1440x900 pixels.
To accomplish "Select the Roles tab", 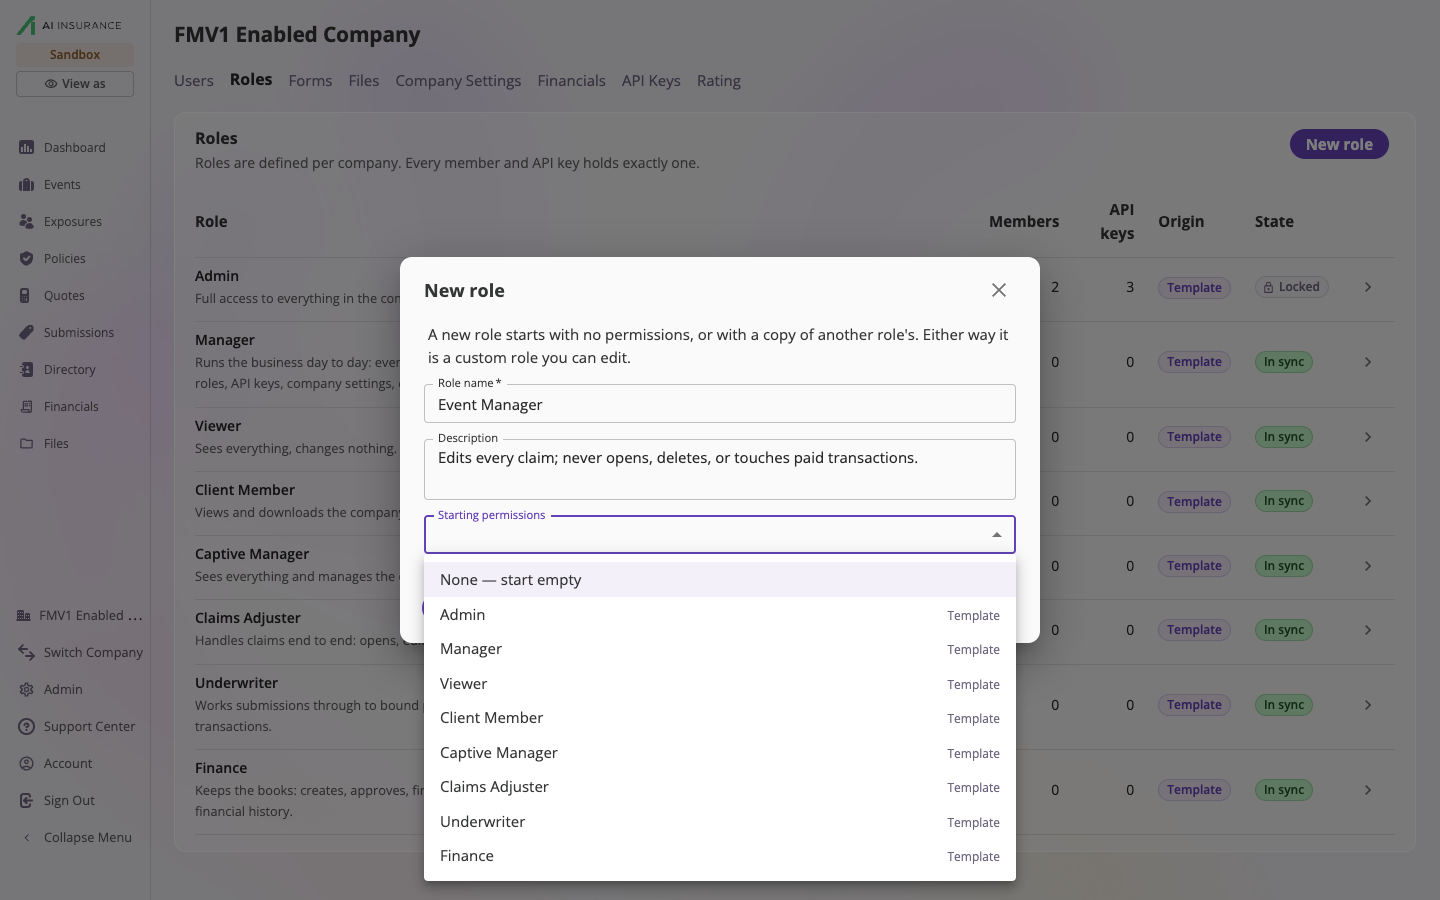I will click(251, 80).
